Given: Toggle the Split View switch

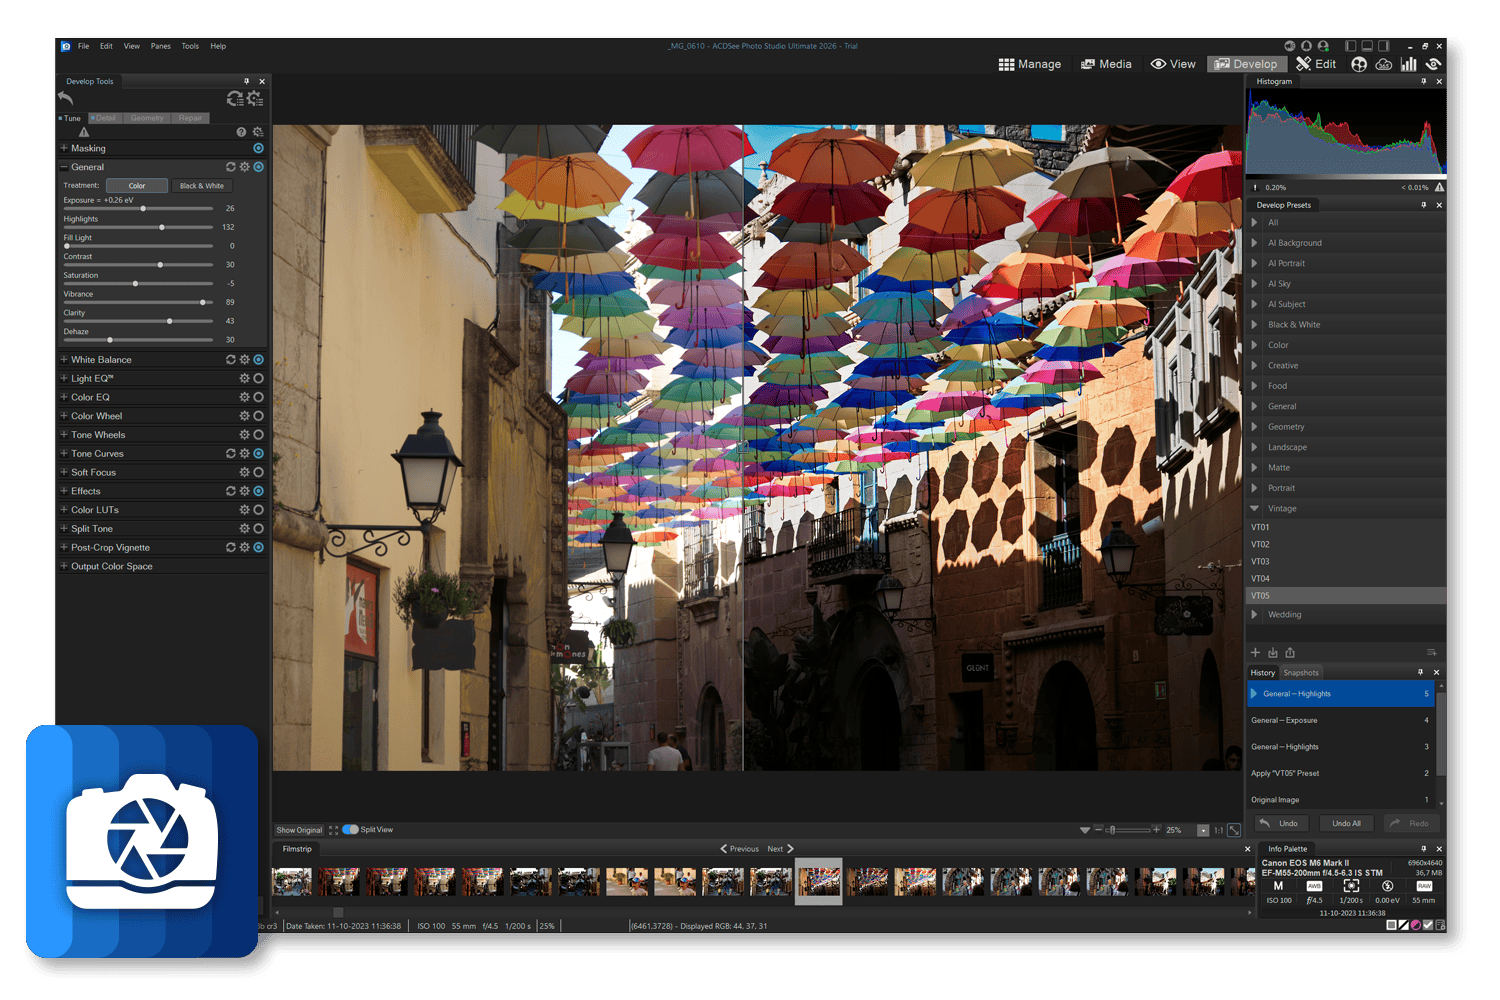Looking at the screenshot, I should pyautogui.click(x=350, y=830).
